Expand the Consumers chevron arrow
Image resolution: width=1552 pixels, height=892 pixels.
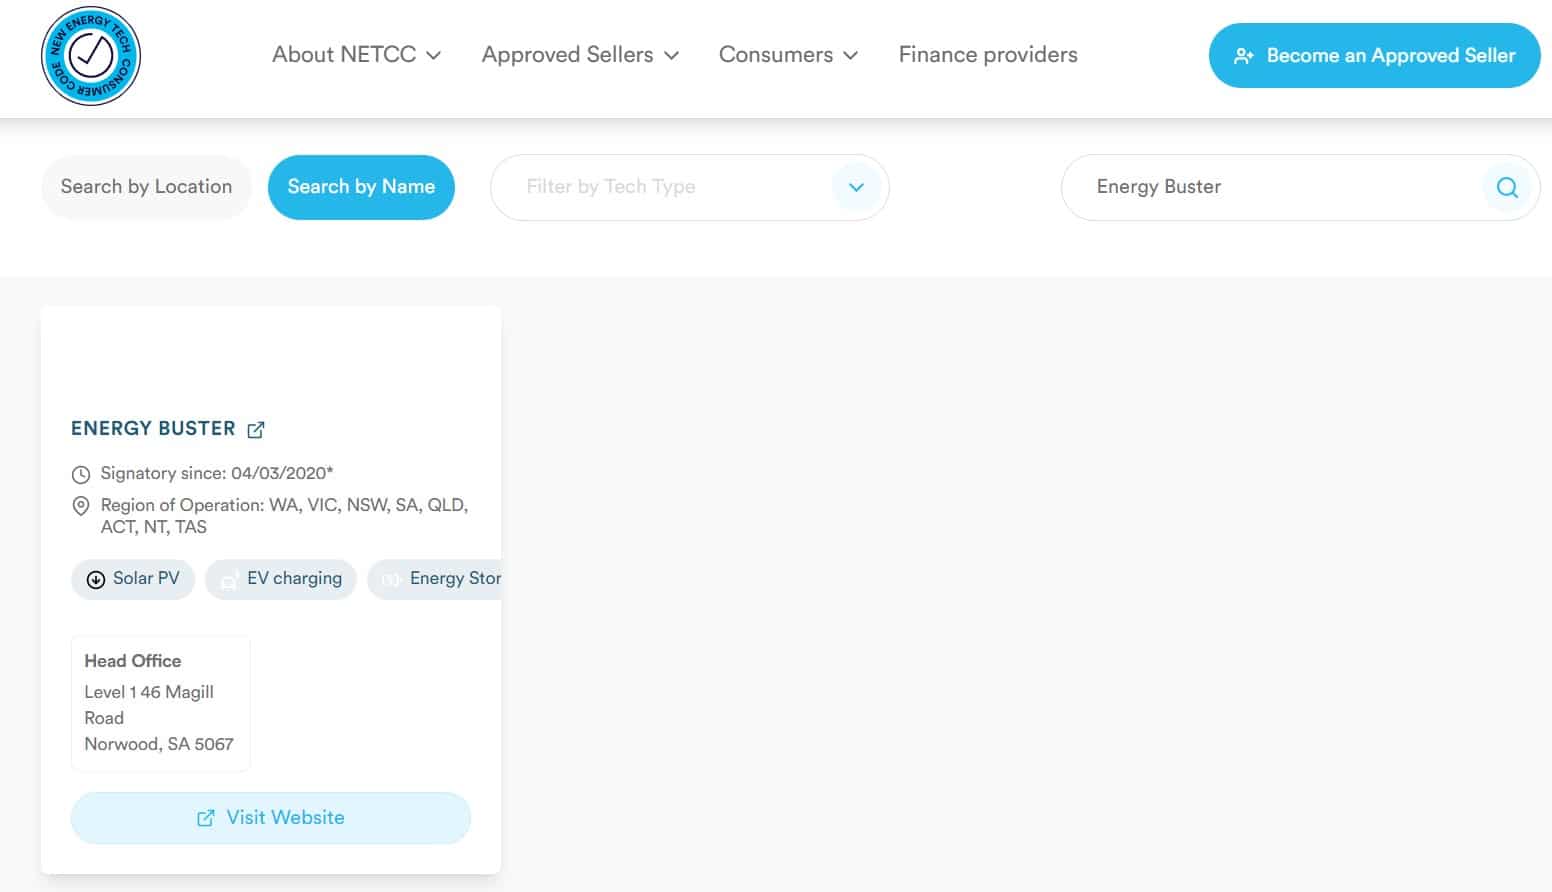(851, 56)
